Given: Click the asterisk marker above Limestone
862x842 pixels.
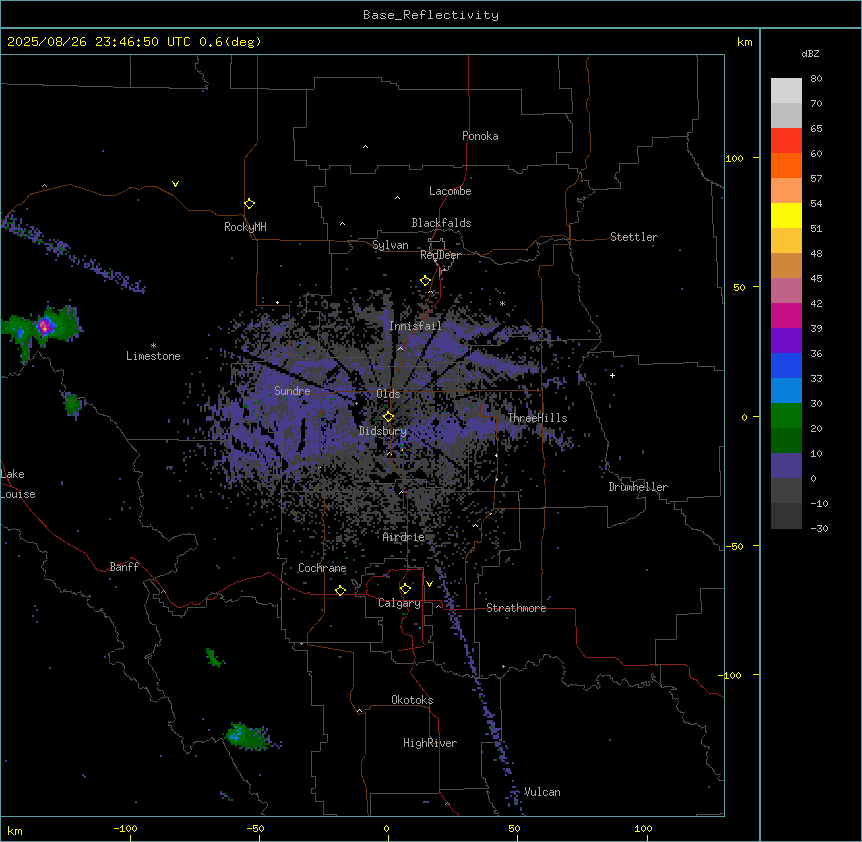Looking at the screenshot, I should [x=153, y=346].
